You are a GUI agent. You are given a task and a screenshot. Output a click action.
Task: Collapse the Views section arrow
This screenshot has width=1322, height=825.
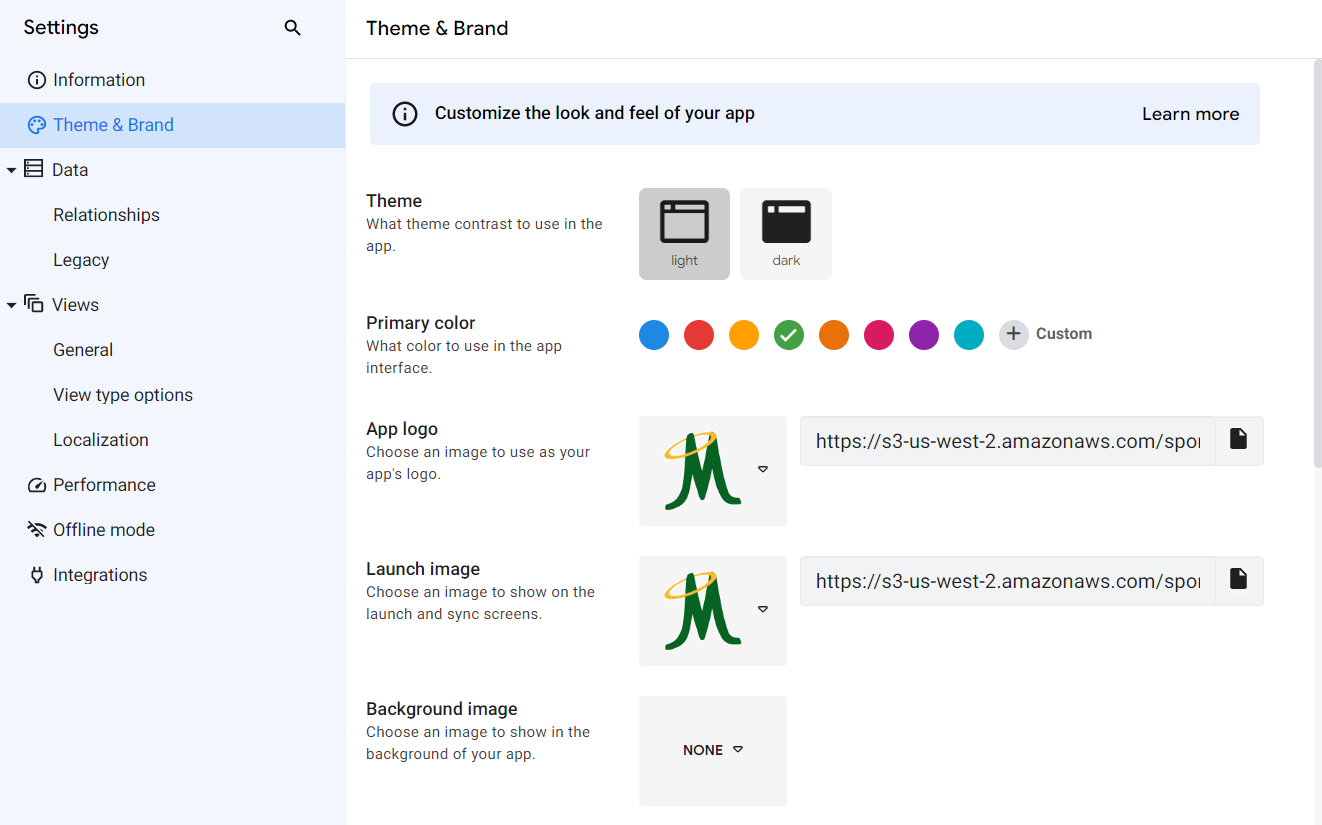pos(11,305)
